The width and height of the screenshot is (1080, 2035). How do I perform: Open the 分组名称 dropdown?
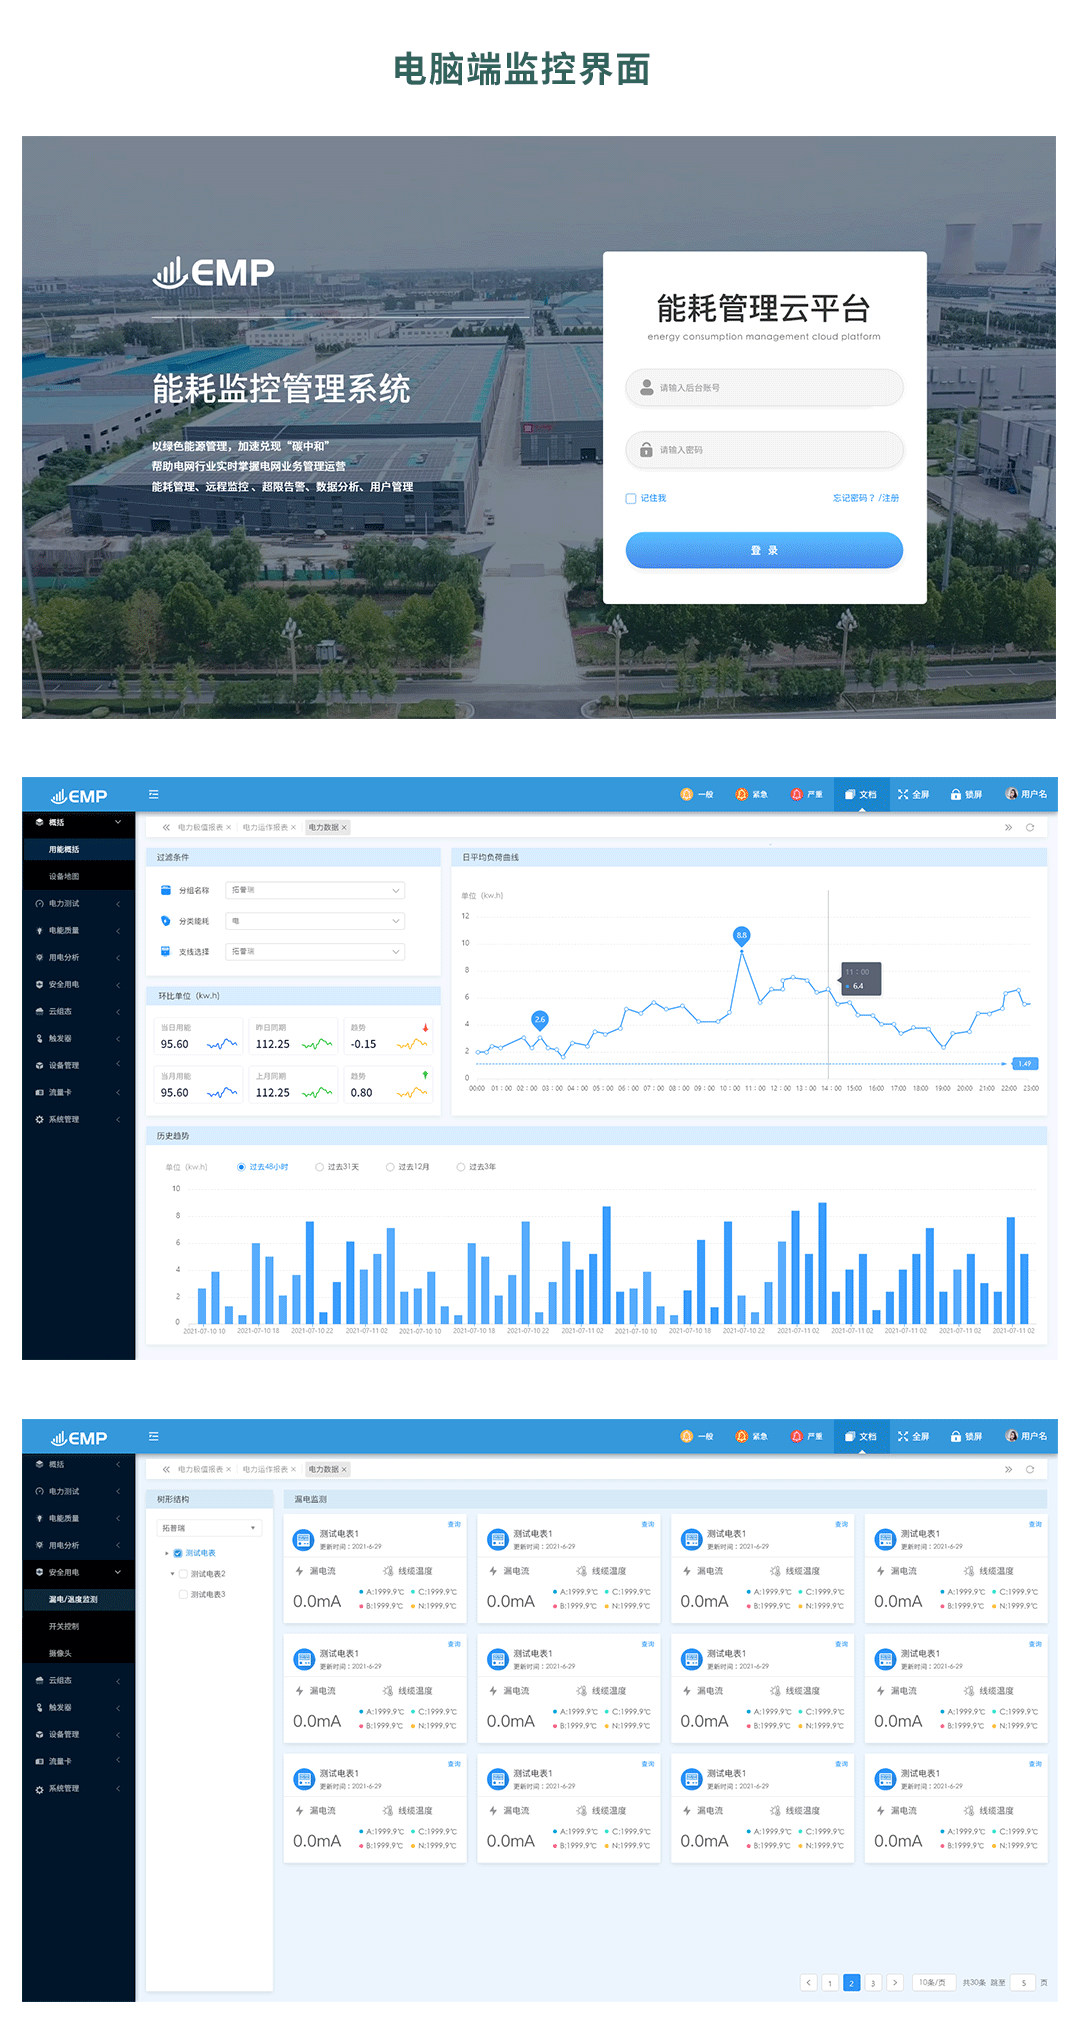[x=315, y=890]
